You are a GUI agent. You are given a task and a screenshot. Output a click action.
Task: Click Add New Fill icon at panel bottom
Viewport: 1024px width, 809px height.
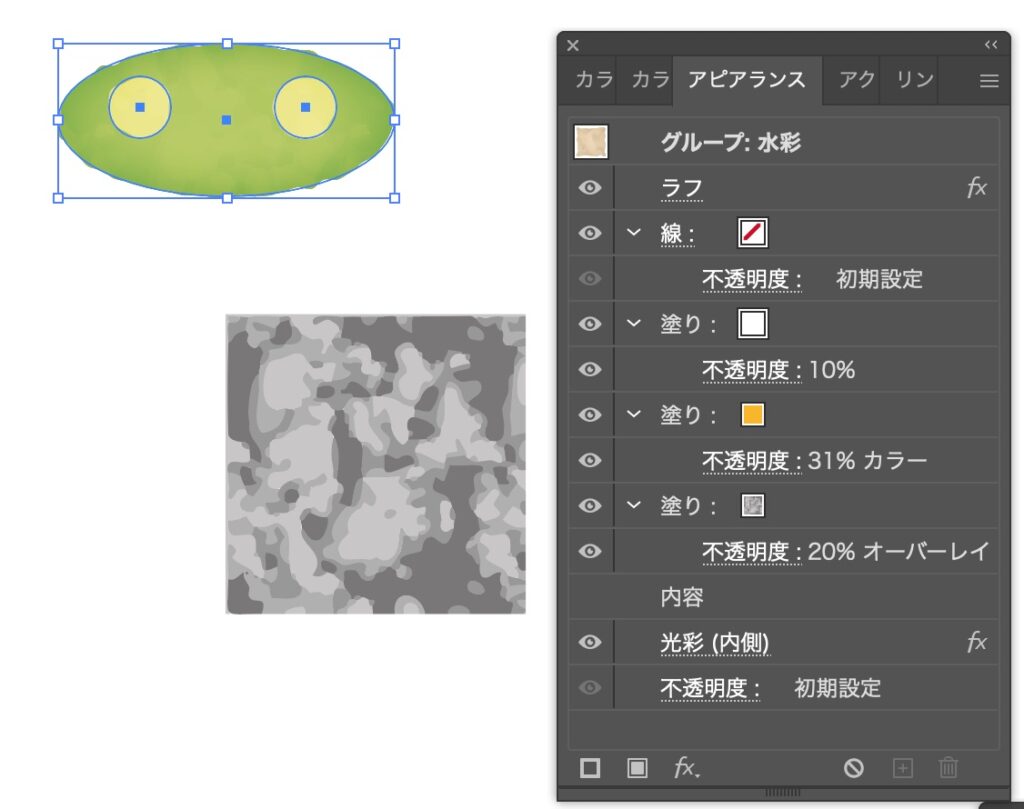[637, 768]
